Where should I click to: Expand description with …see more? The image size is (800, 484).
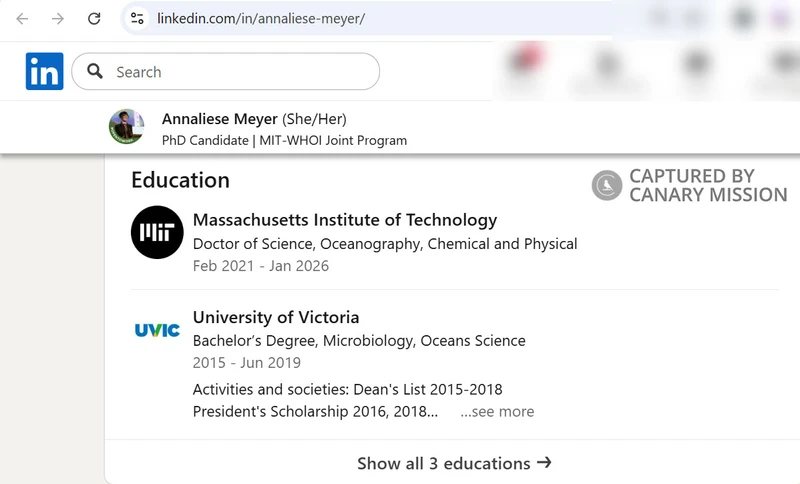tap(497, 411)
